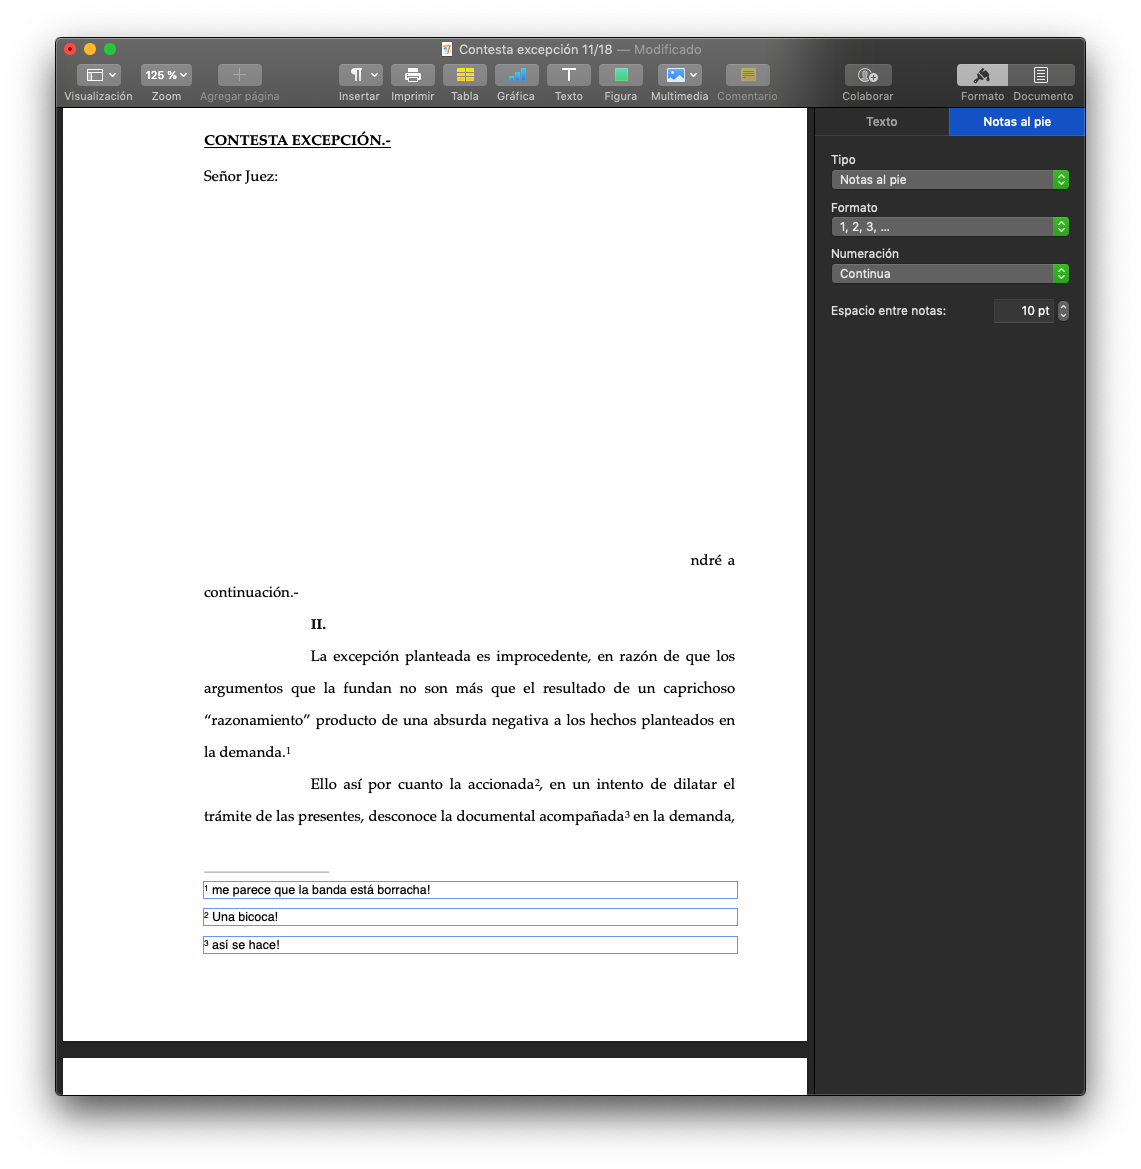Toggle the Documento inspector panel
This screenshot has width=1141, height=1169.
click(x=1041, y=75)
